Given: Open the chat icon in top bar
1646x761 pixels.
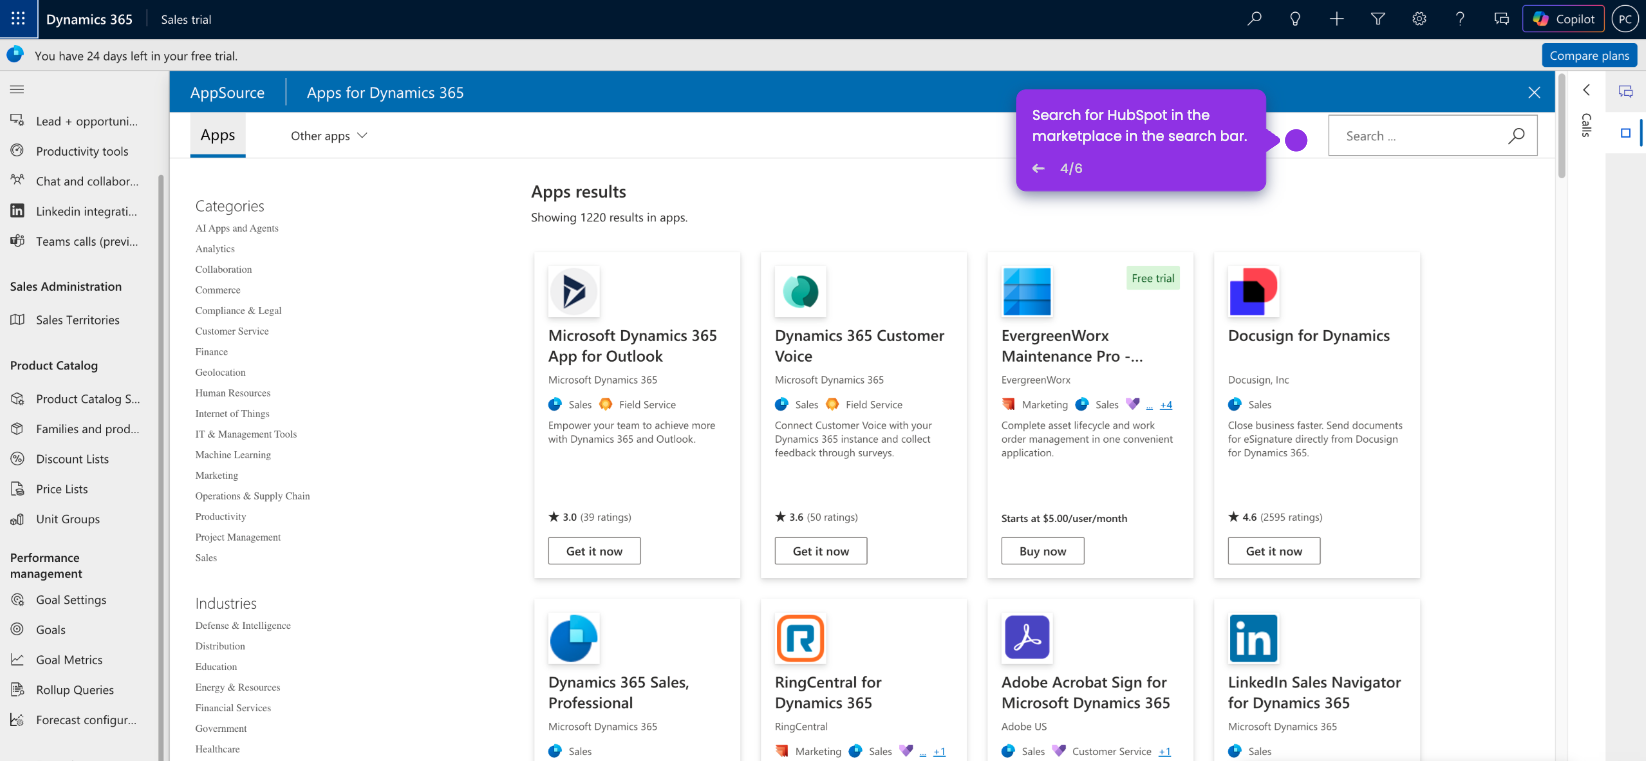Looking at the screenshot, I should tap(1501, 19).
